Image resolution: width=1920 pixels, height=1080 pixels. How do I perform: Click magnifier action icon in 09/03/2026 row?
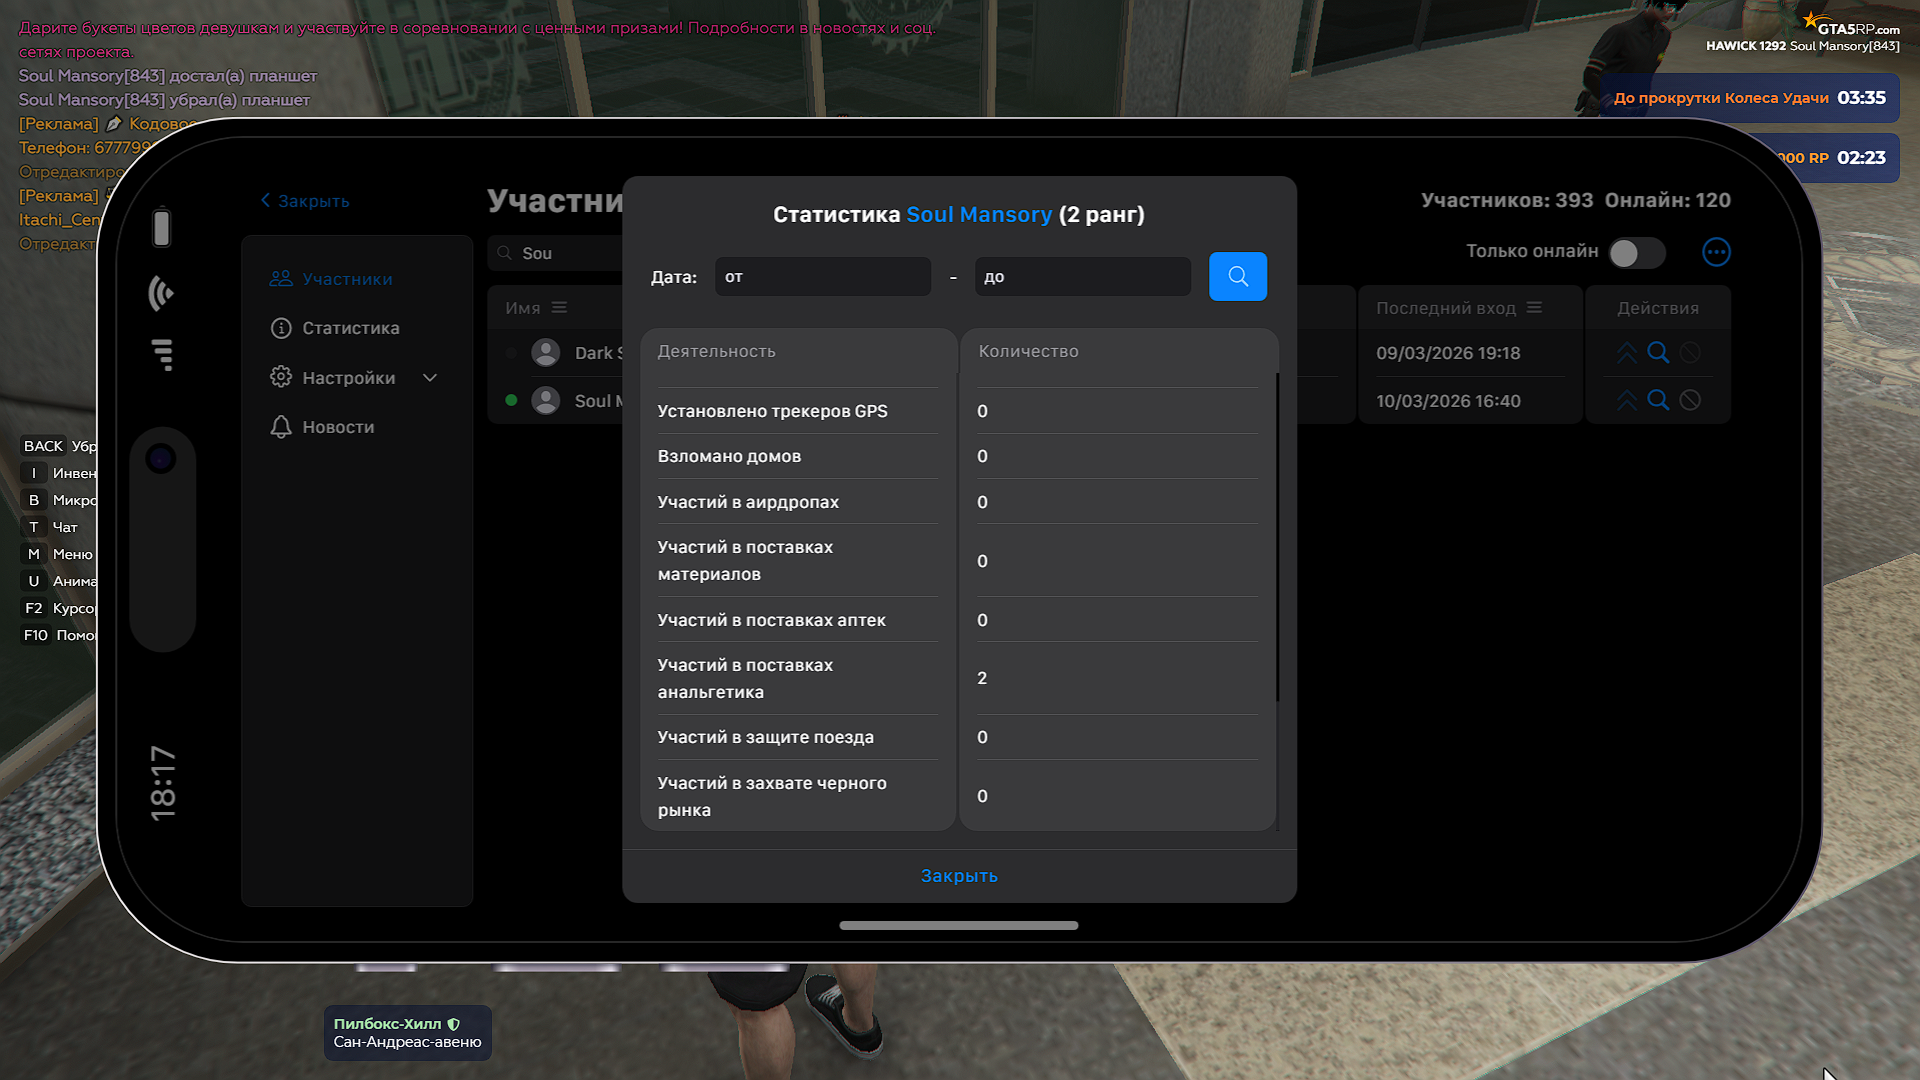(x=1658, y=353)
